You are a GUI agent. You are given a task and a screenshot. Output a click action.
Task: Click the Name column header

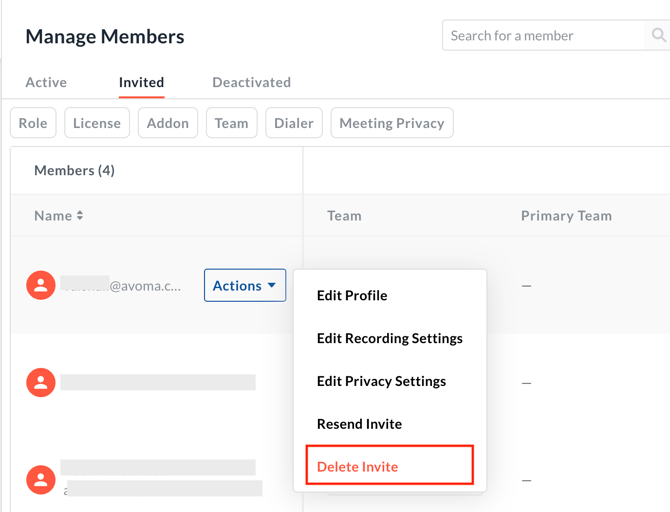point(53,215)
